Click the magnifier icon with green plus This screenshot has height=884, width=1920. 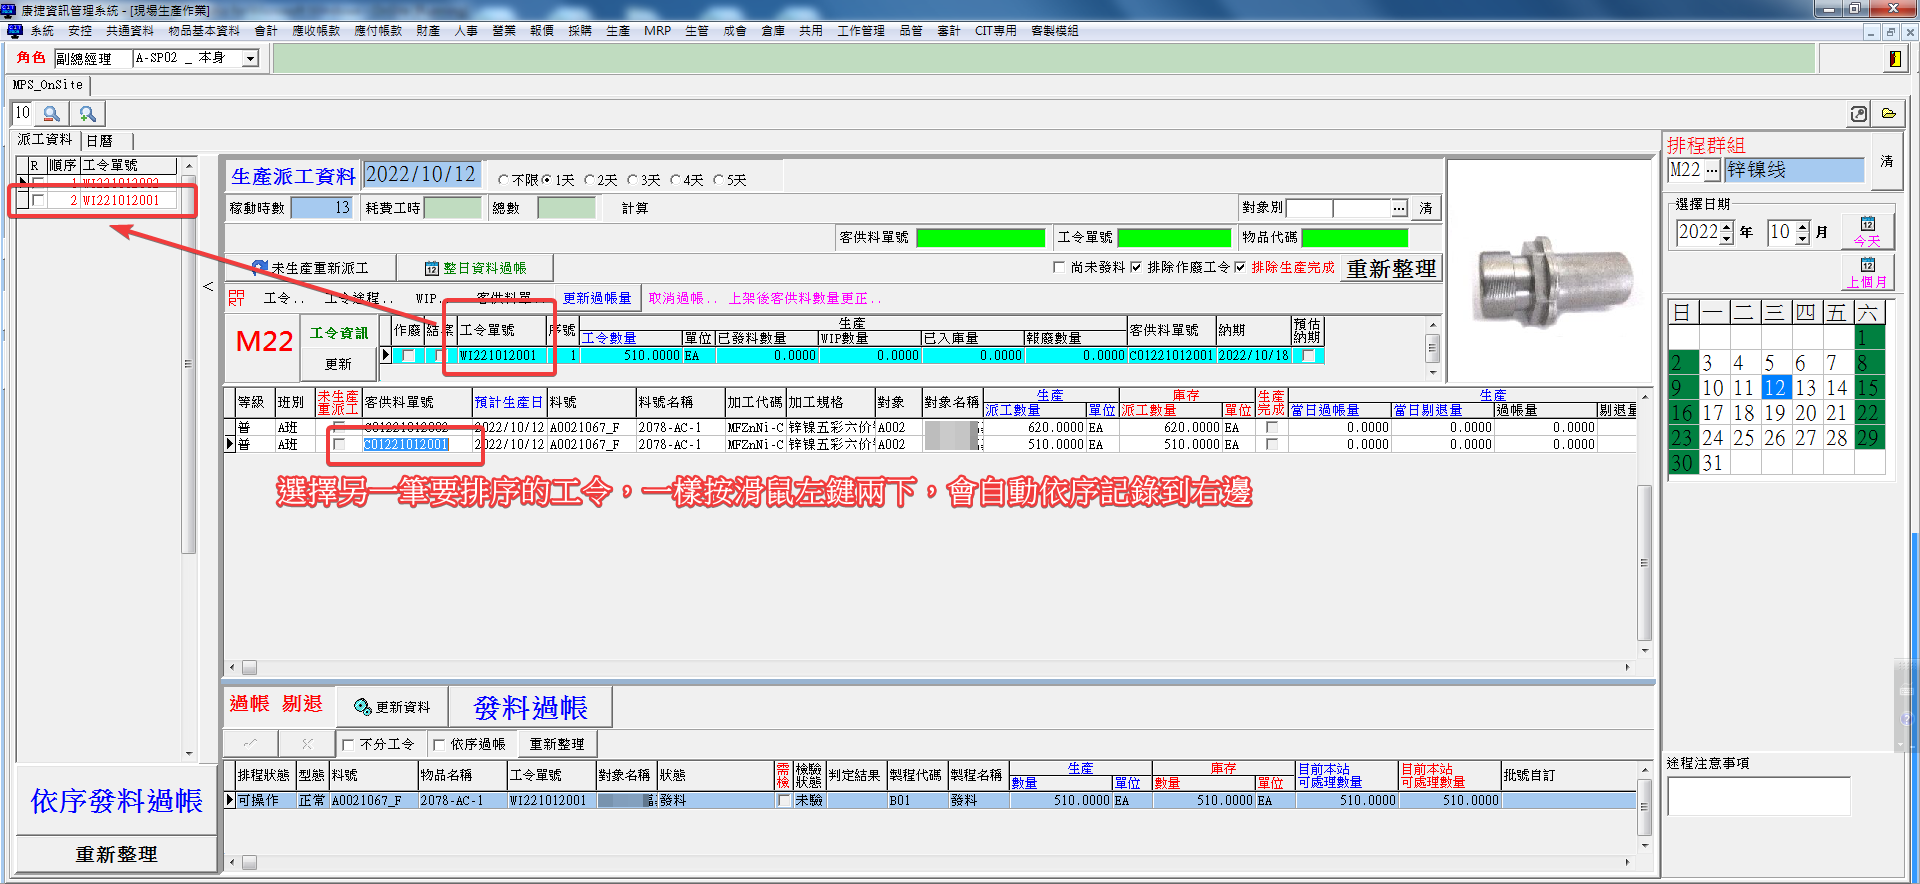88,114
